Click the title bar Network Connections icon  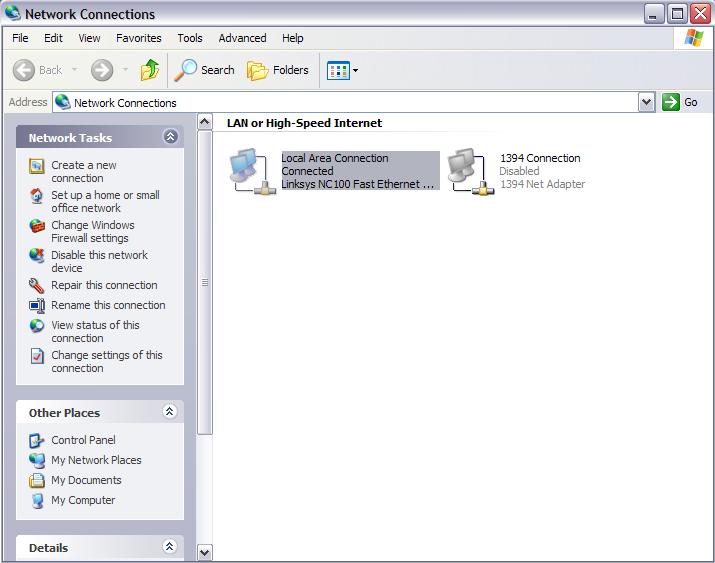(x=12, y=13)
